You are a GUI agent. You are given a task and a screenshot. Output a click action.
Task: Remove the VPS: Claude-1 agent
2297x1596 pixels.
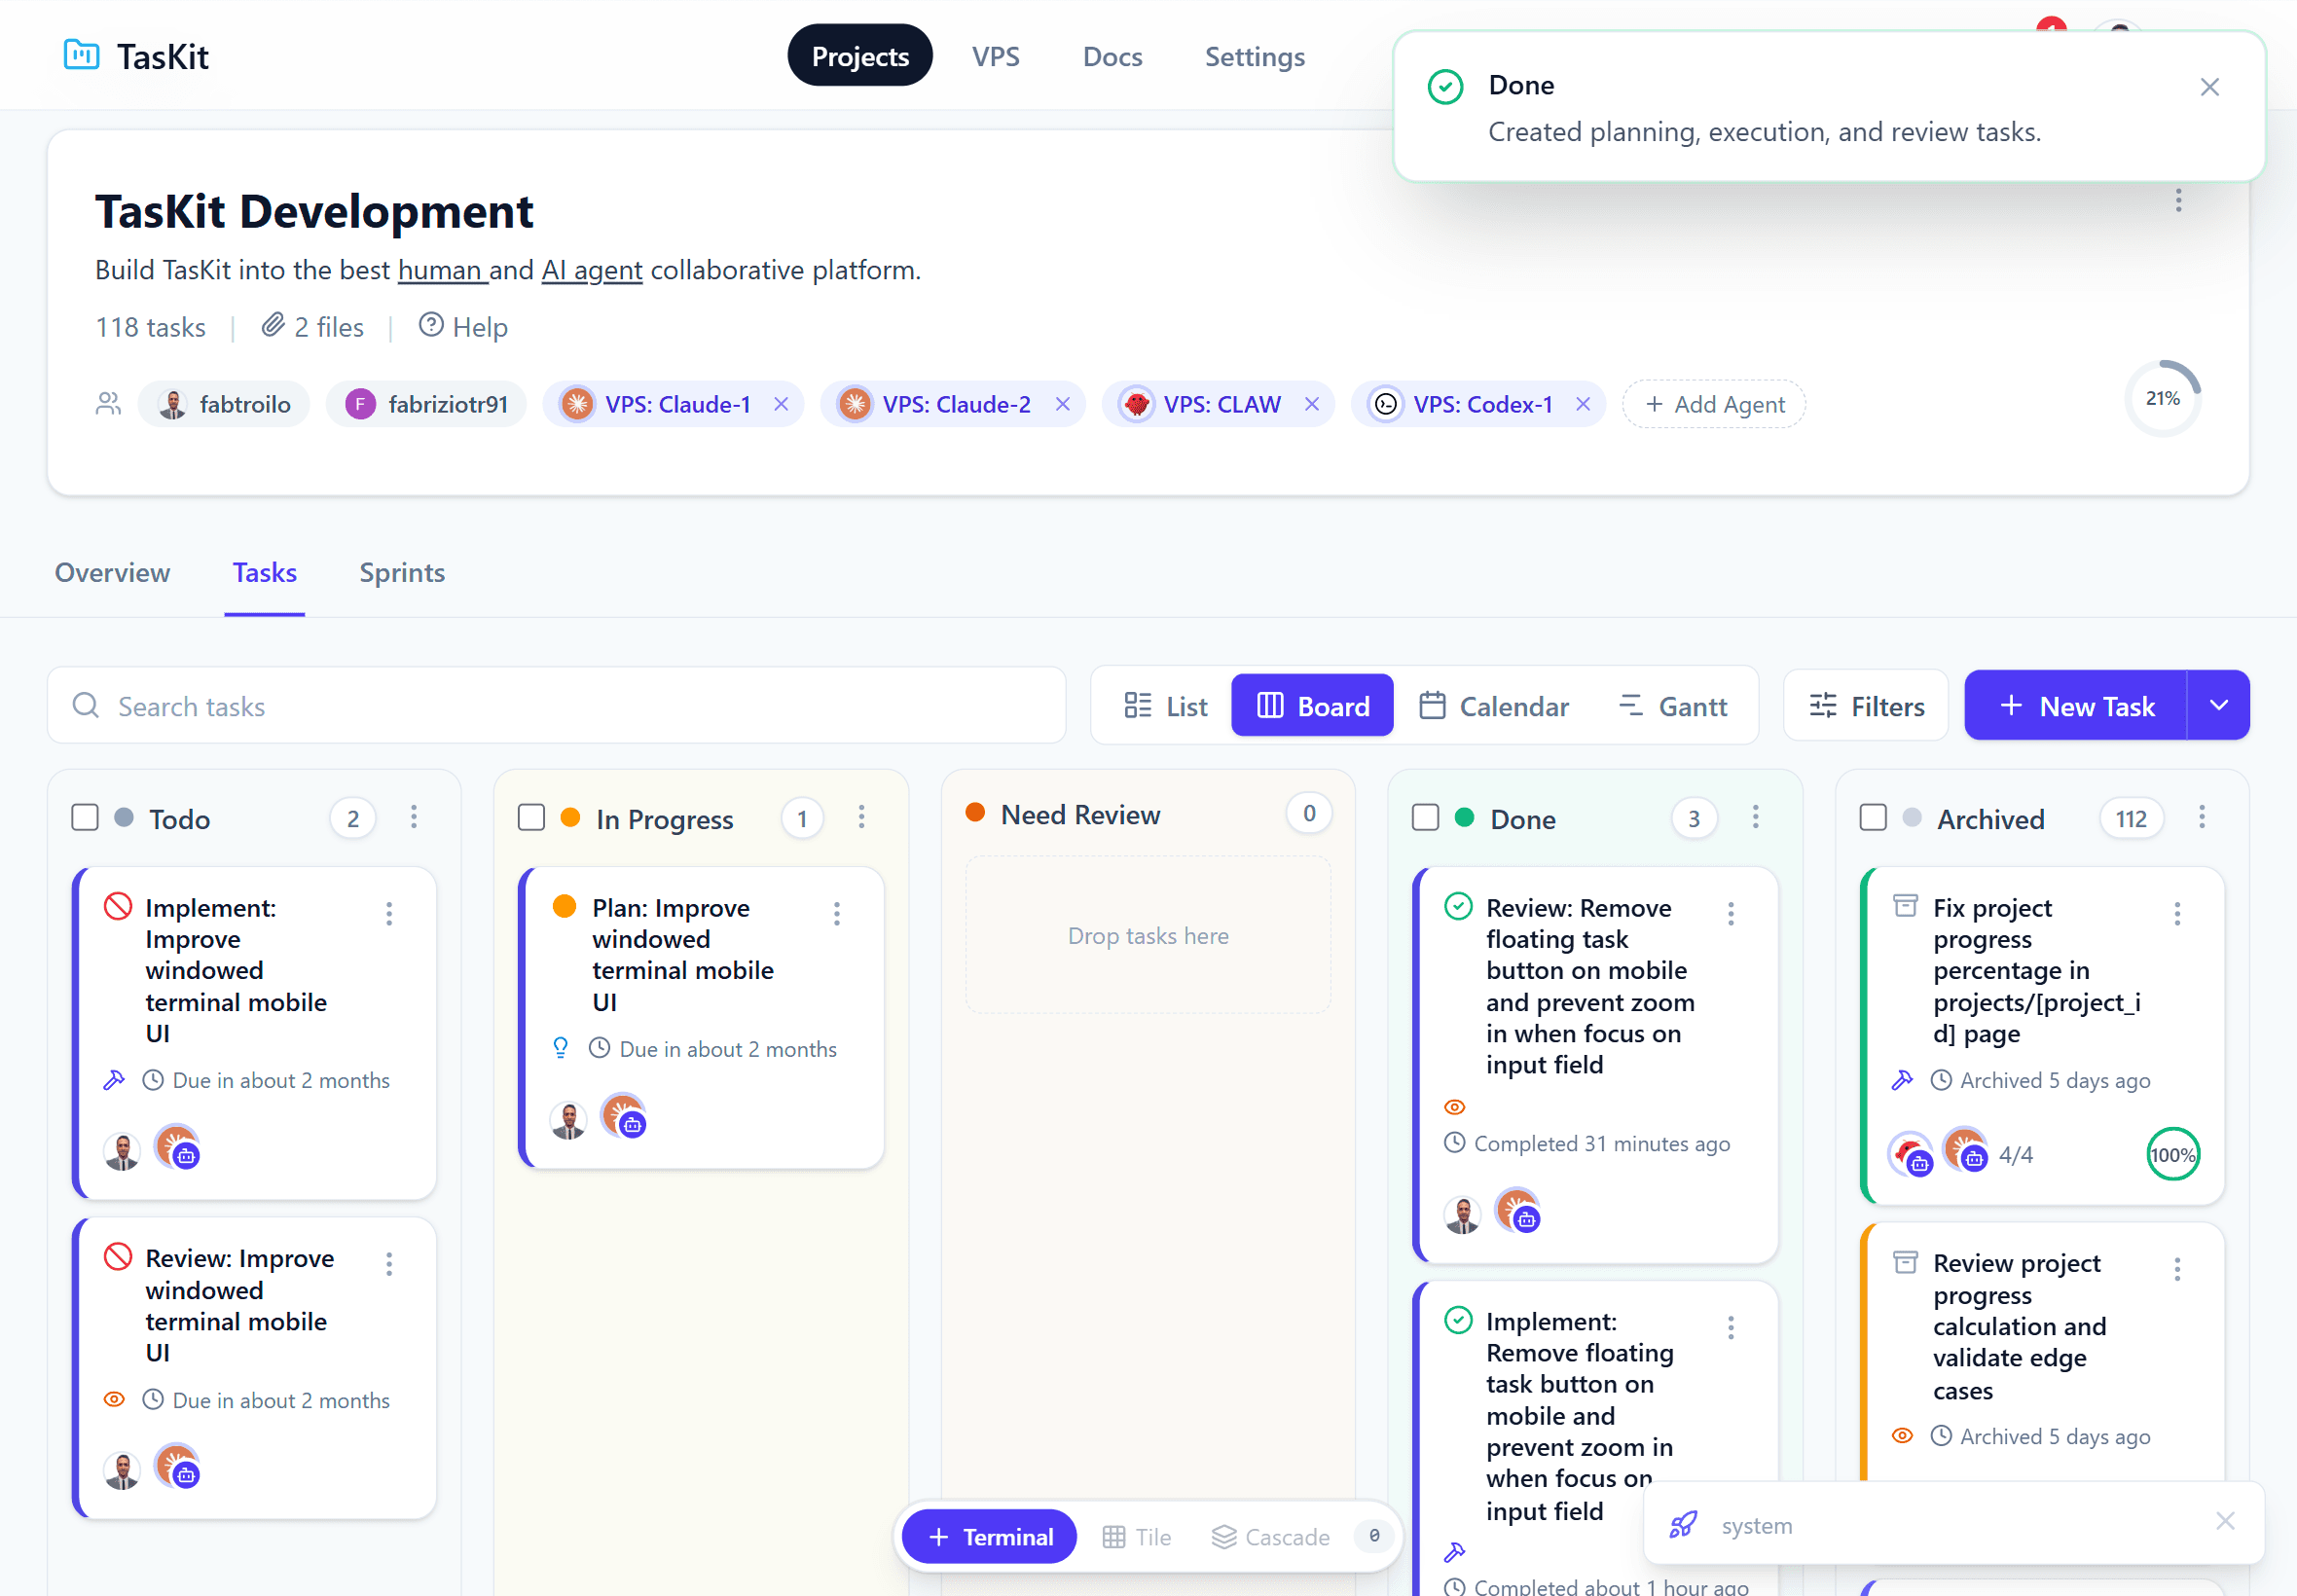pyautogui.click(x=781, y=404)
